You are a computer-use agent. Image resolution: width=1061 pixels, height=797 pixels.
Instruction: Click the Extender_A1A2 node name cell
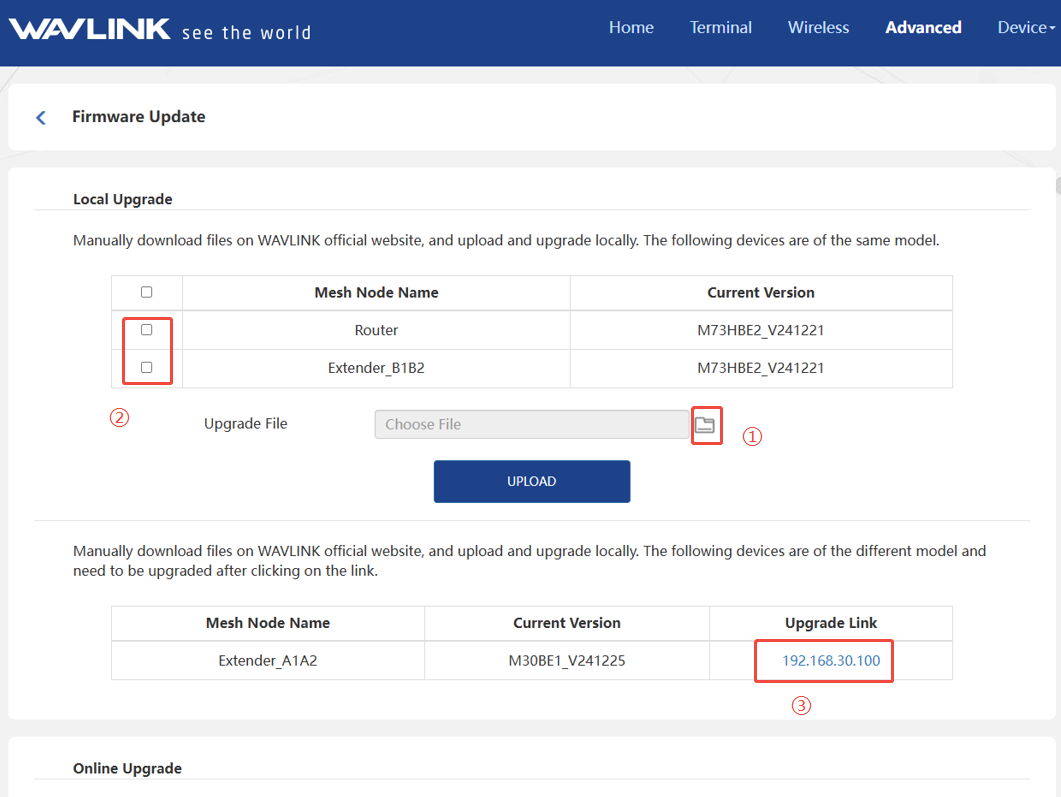(268, 661)
